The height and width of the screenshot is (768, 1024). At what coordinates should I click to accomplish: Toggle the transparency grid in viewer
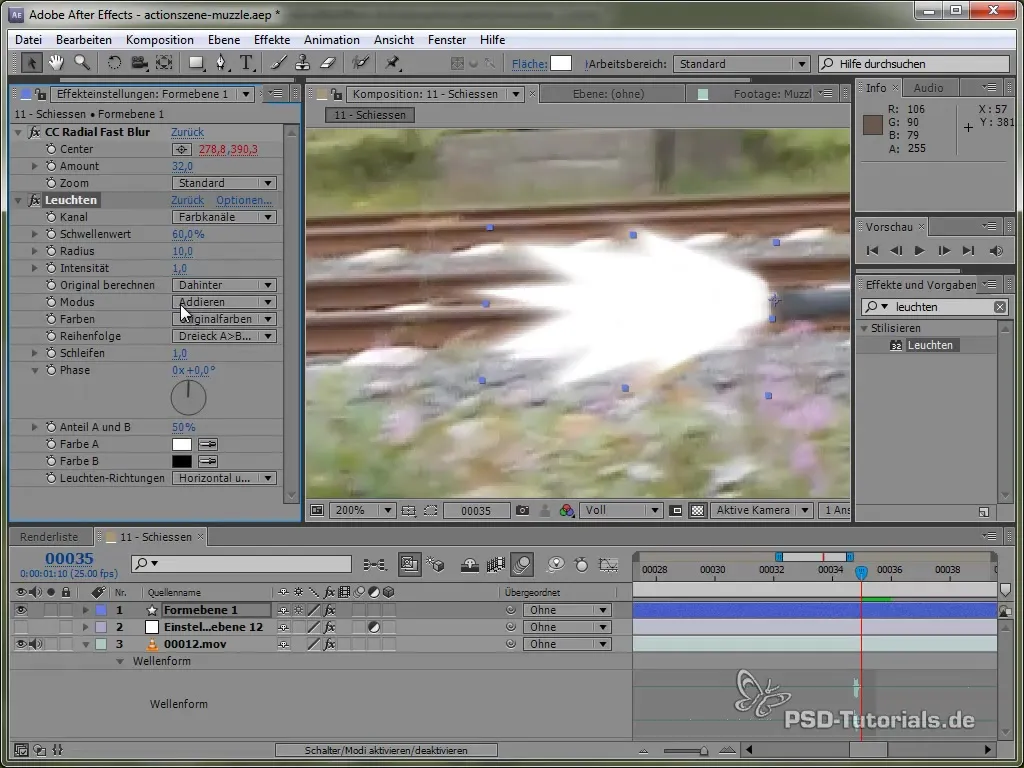[x=697, y=511]
